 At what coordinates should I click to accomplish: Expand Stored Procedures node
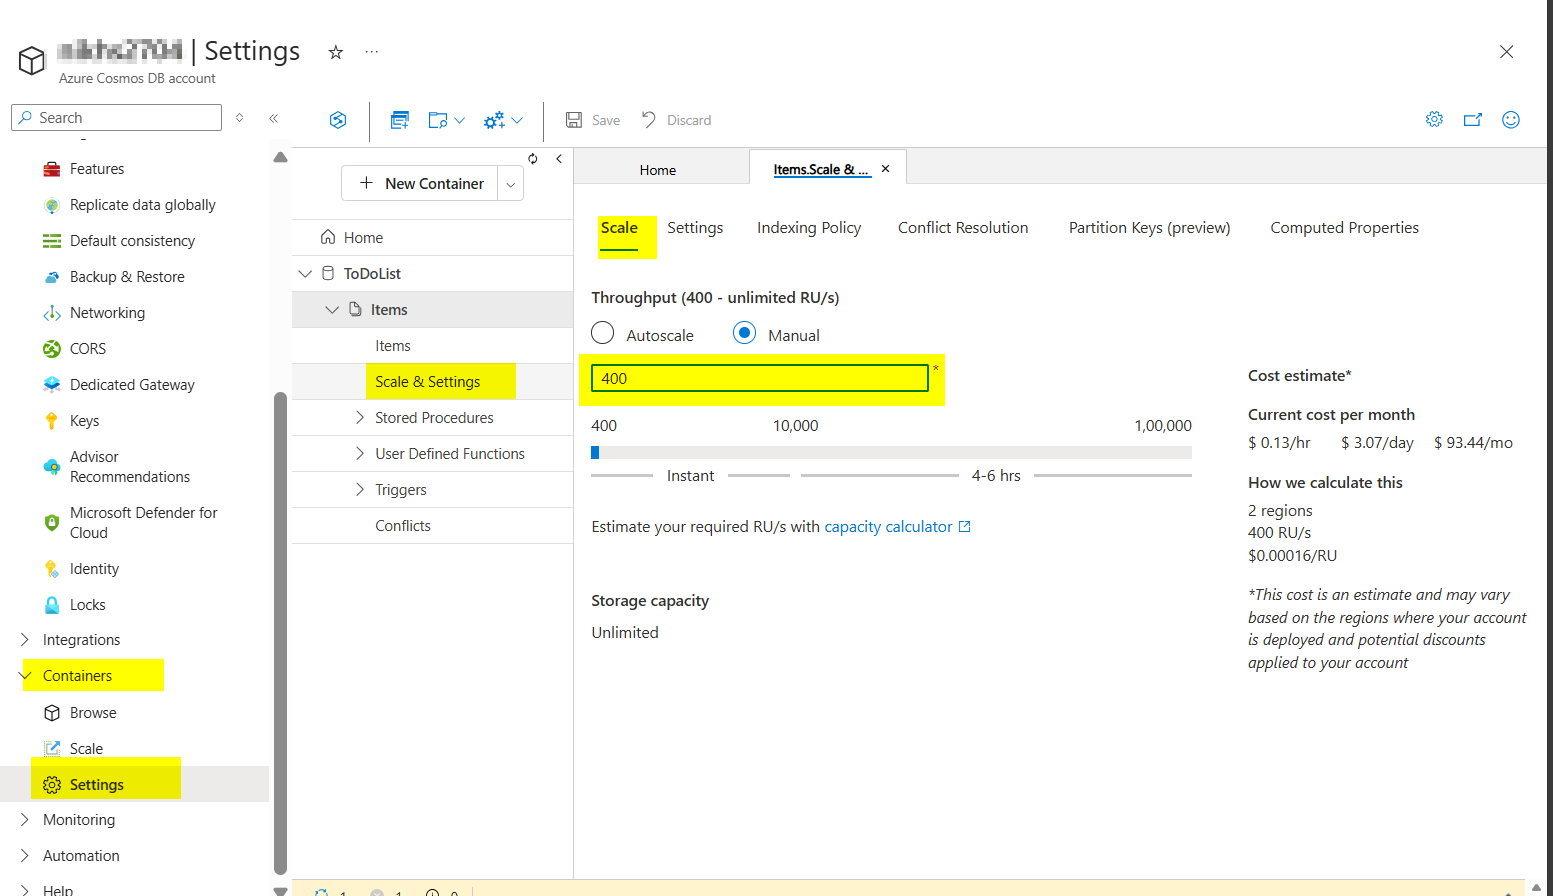click(360, 418)
